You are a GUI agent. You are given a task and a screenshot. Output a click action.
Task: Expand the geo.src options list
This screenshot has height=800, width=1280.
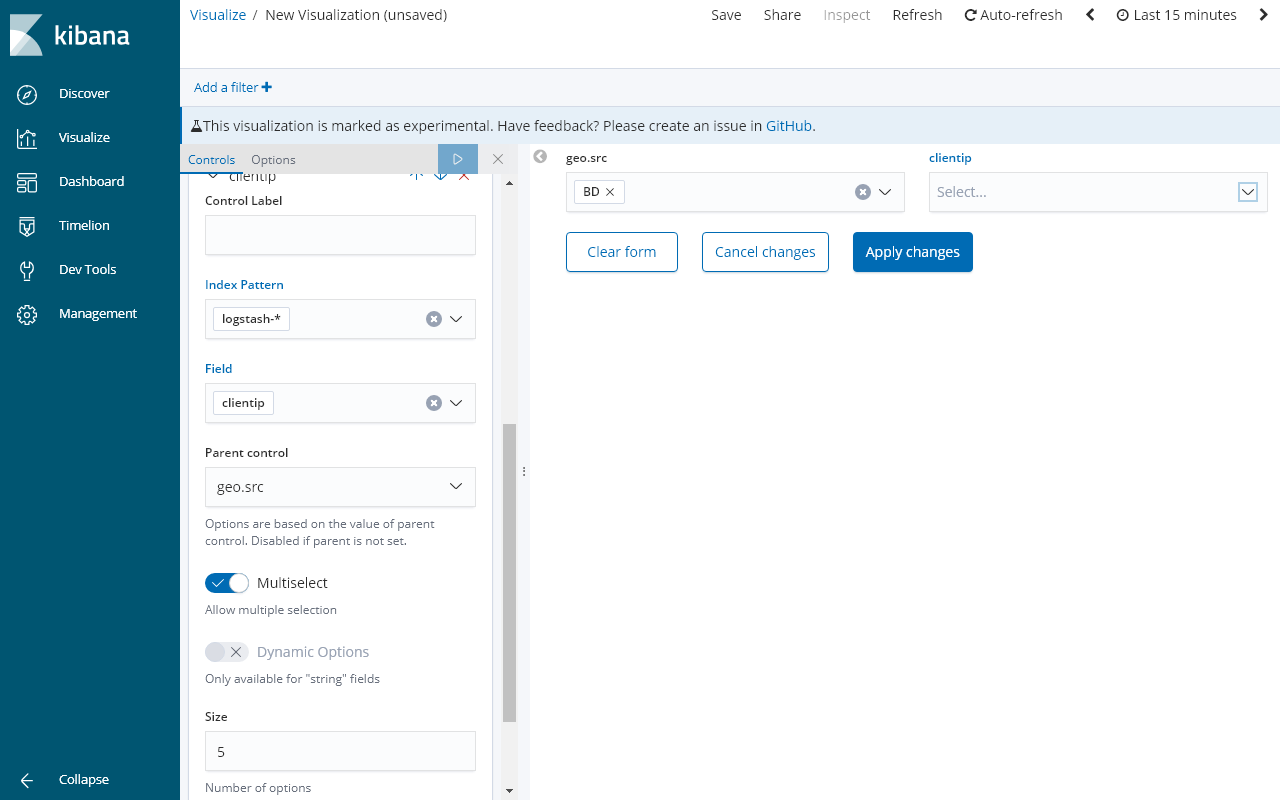click(885, 192)
